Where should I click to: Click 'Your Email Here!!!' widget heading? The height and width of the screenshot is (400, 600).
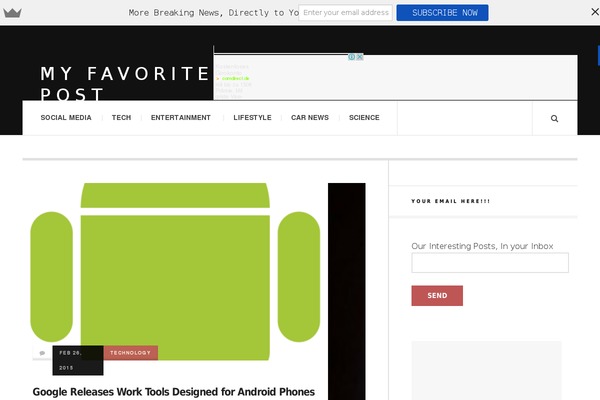pos(450,201)
